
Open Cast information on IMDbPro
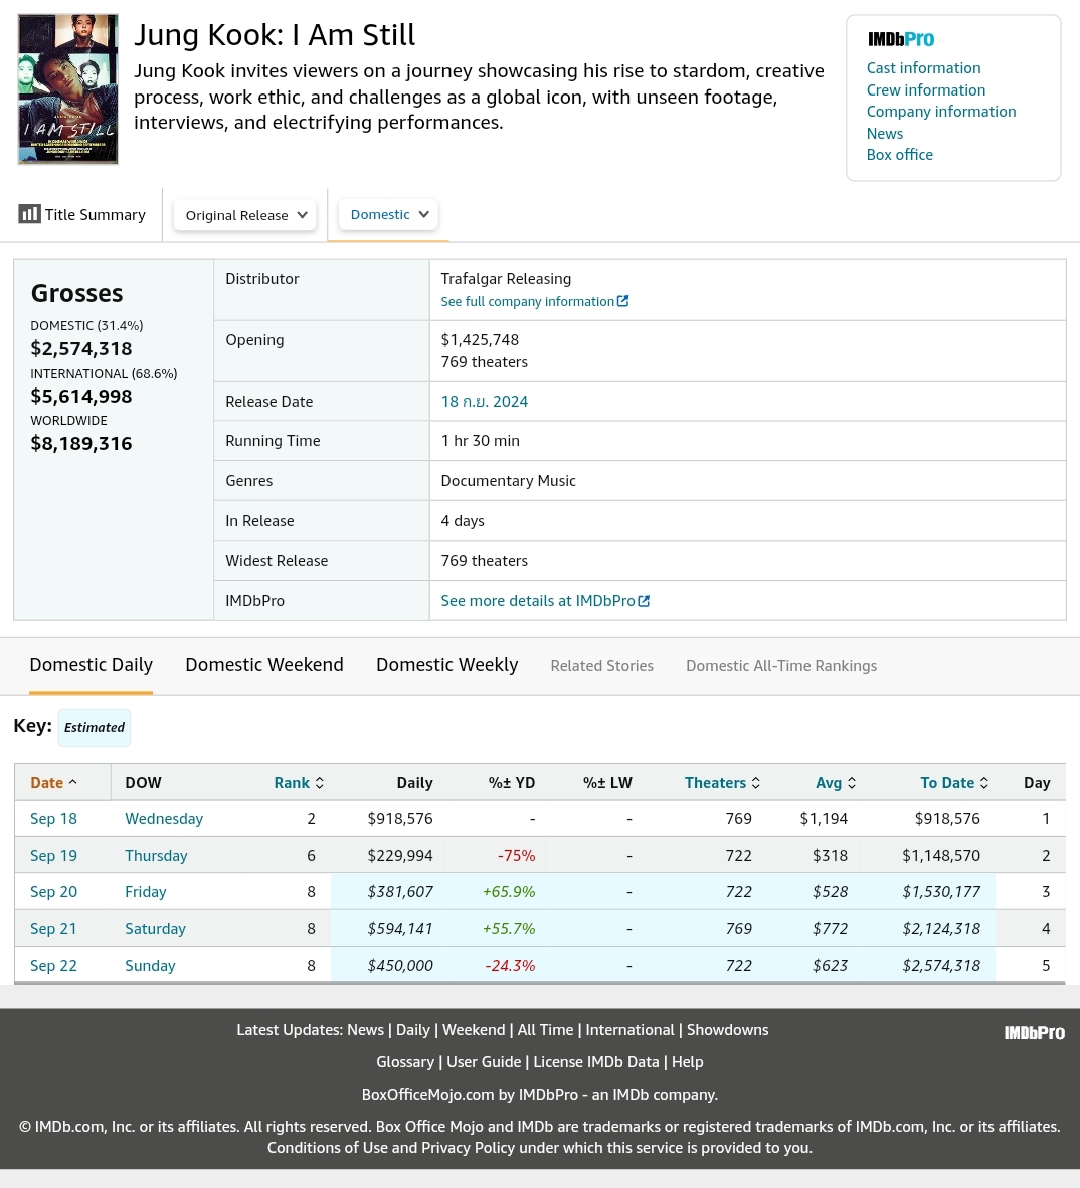[923, 68]
